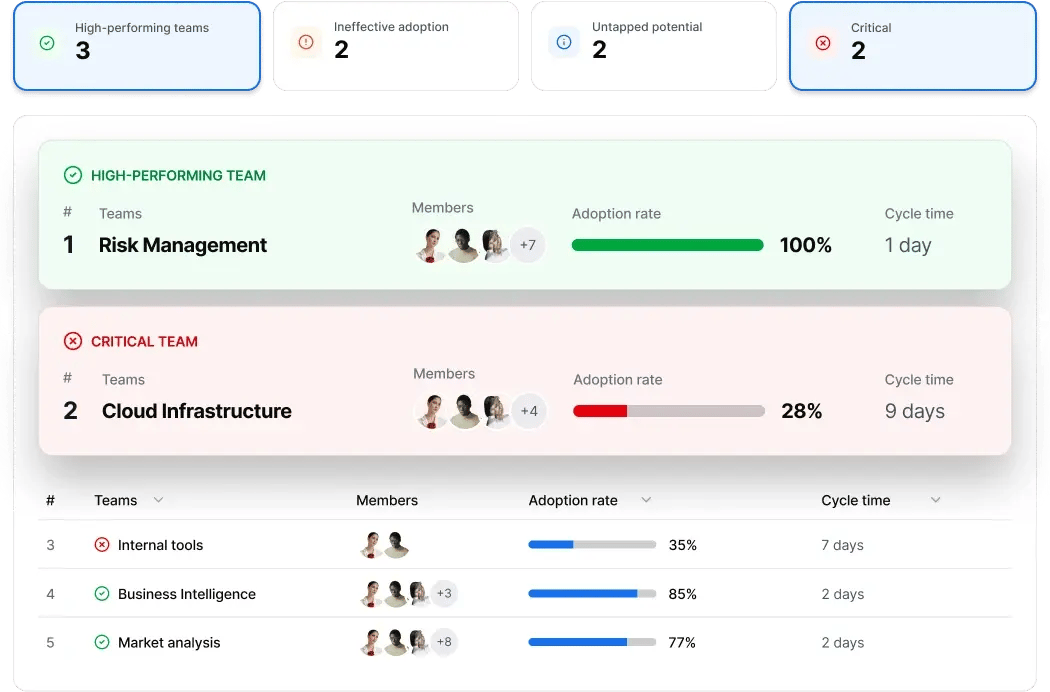Select the Critical summary card
The height and width of the screenshot is (692, 1050).
[x=913, y=45]
